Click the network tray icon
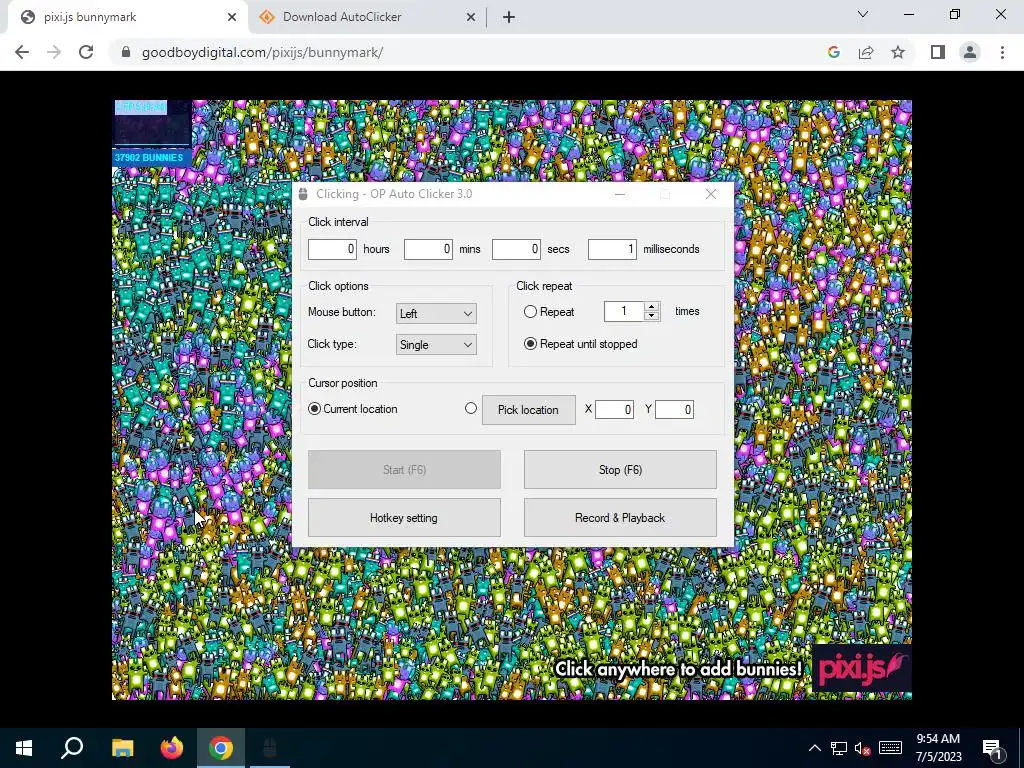 coord(839,748)
